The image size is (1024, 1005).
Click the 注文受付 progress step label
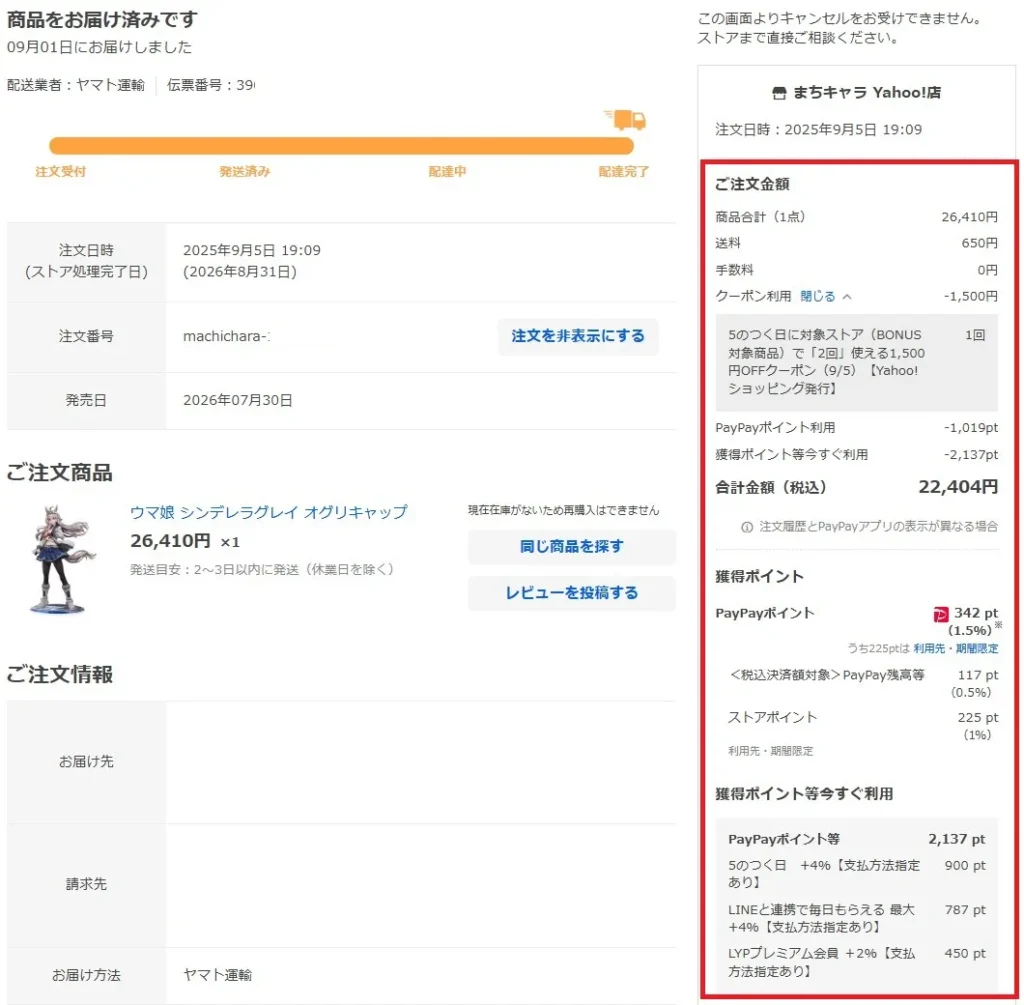click(x=61, y=172)
